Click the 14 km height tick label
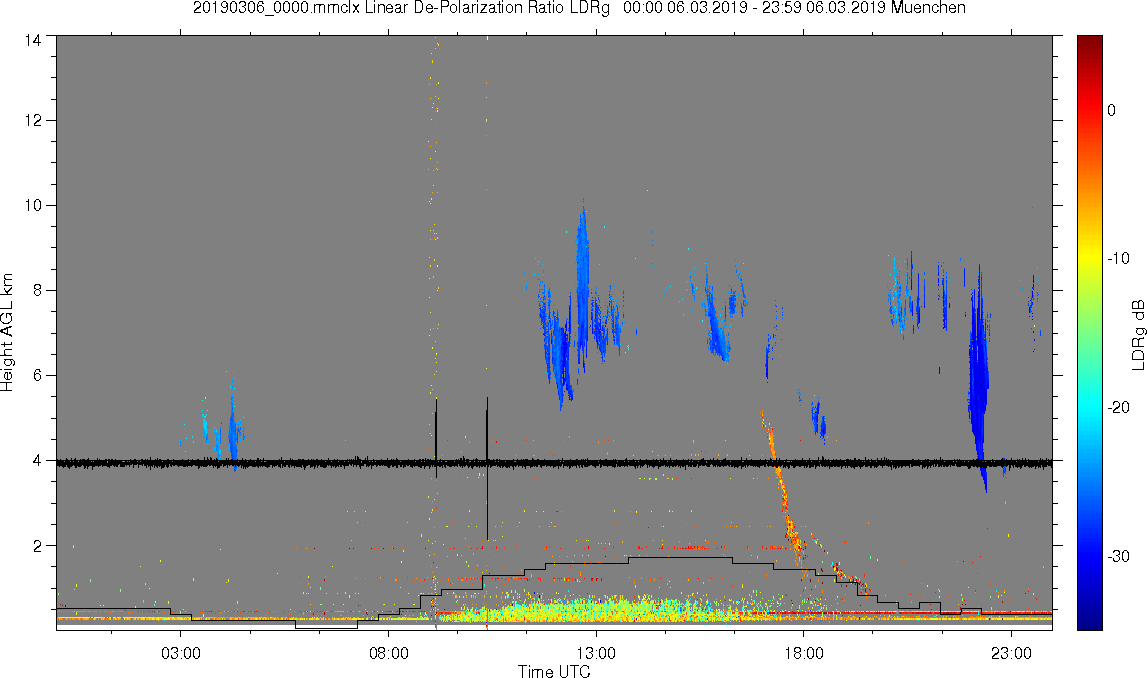The width and height of the screenshot is (1147, 678). coord(32,41)
